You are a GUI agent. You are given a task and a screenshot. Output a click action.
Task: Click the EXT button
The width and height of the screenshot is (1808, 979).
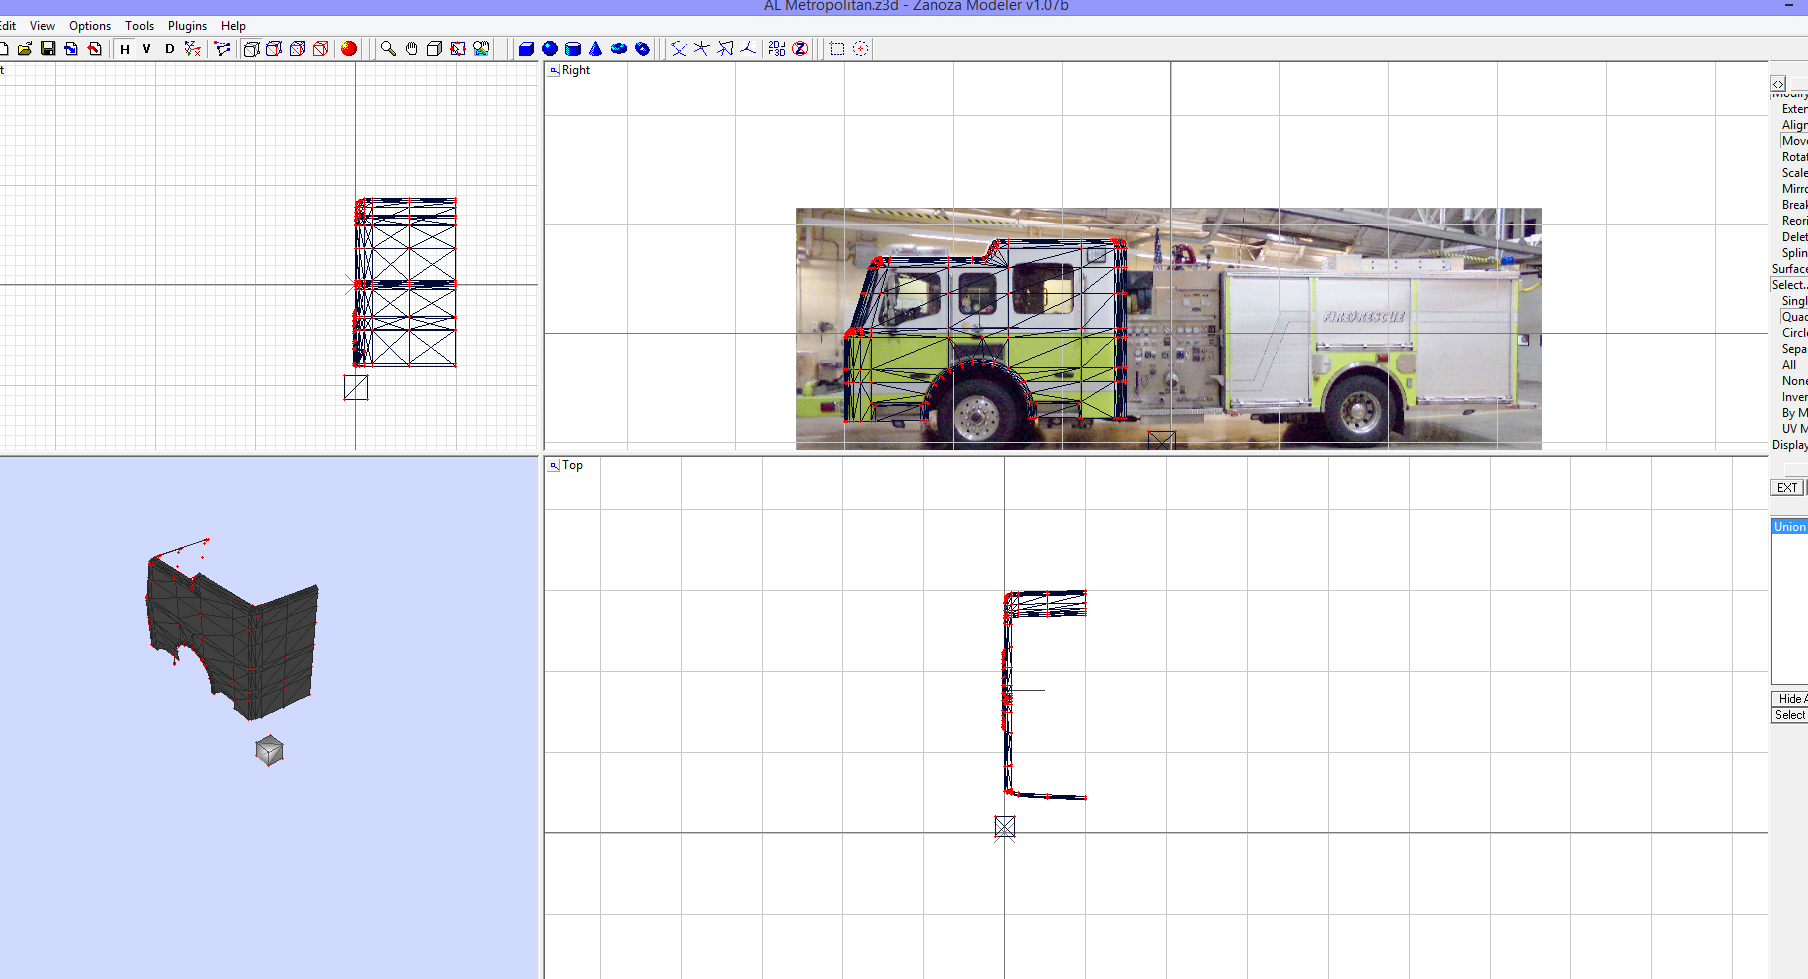pyautogui.click(x=1787, y=488)
